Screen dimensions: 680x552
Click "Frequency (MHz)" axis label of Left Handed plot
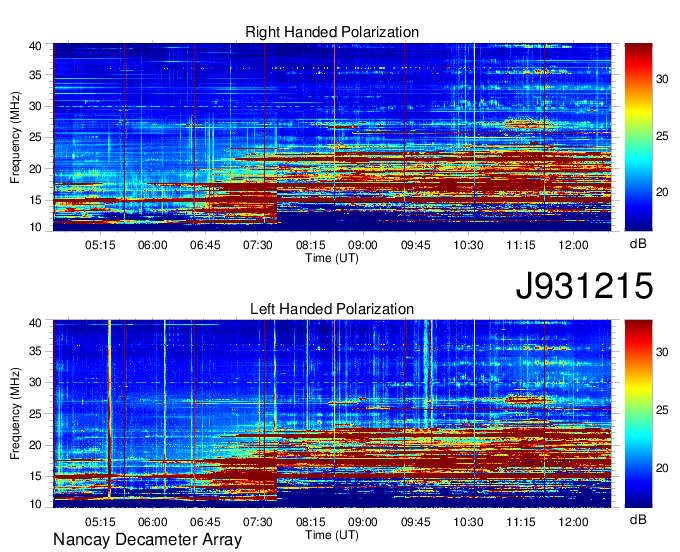pos(15,414)
